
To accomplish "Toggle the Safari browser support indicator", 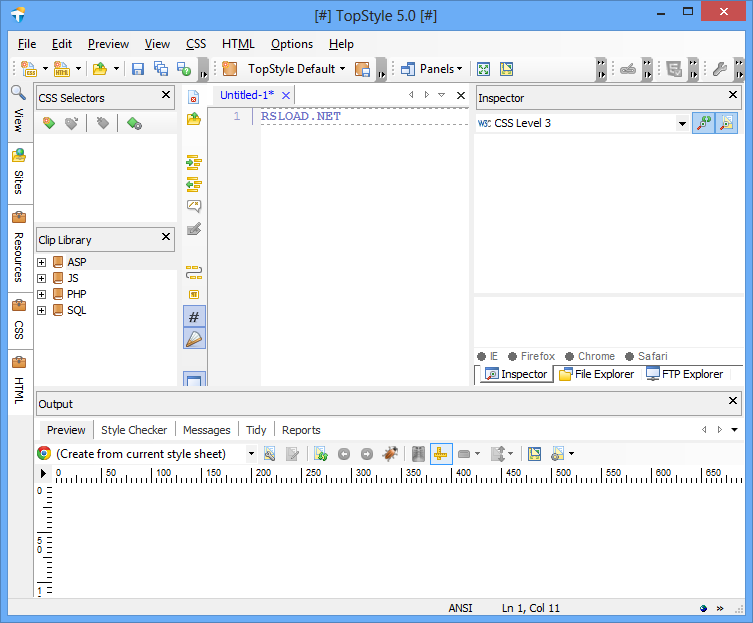I will pos(646,356).
